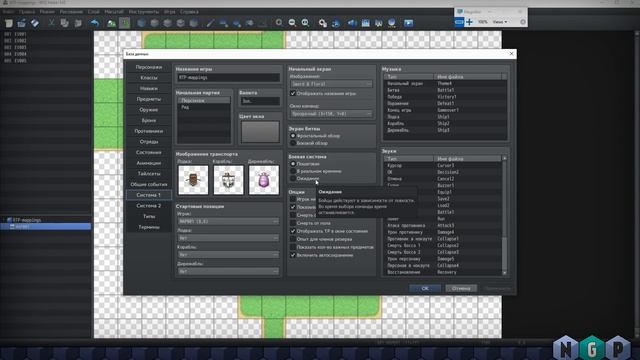Click the Magnifier window plus icon
Viewport: 640px width, 360px height.
469,22
